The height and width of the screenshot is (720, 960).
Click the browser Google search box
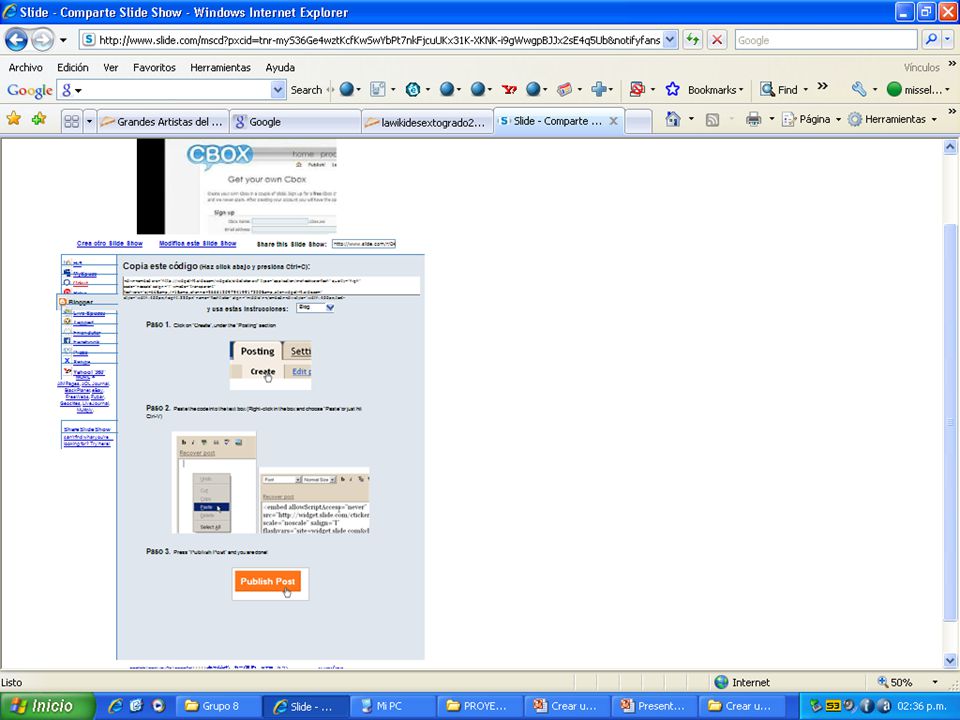click(826, 40)
